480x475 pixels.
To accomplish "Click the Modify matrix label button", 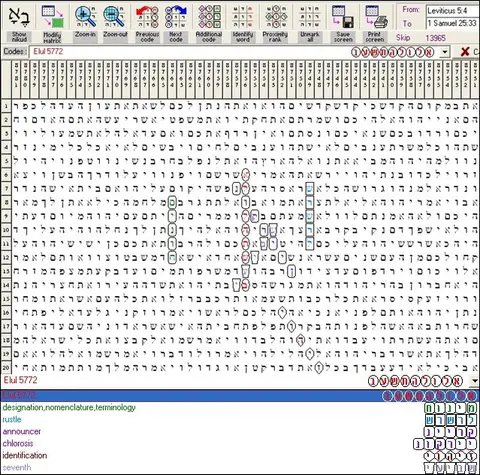I will click(52, 37).
